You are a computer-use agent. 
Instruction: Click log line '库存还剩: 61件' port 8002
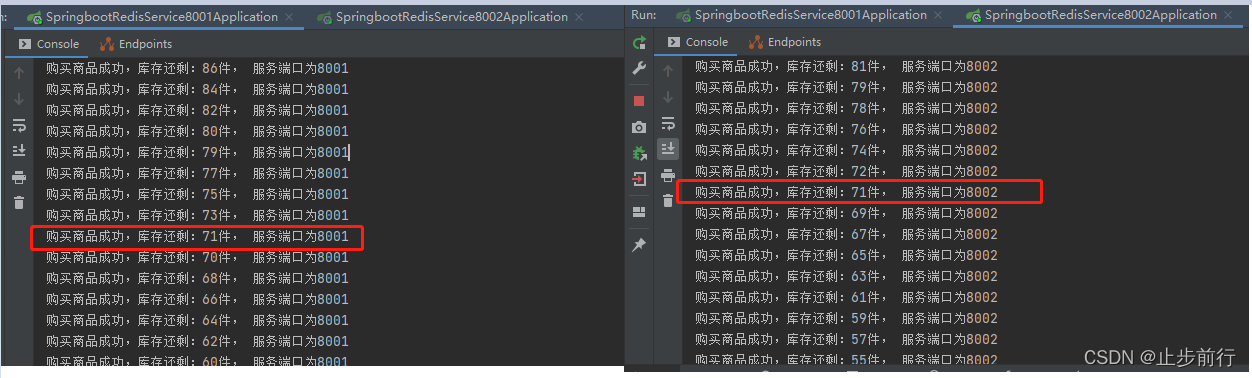click(x=846, y=297)
